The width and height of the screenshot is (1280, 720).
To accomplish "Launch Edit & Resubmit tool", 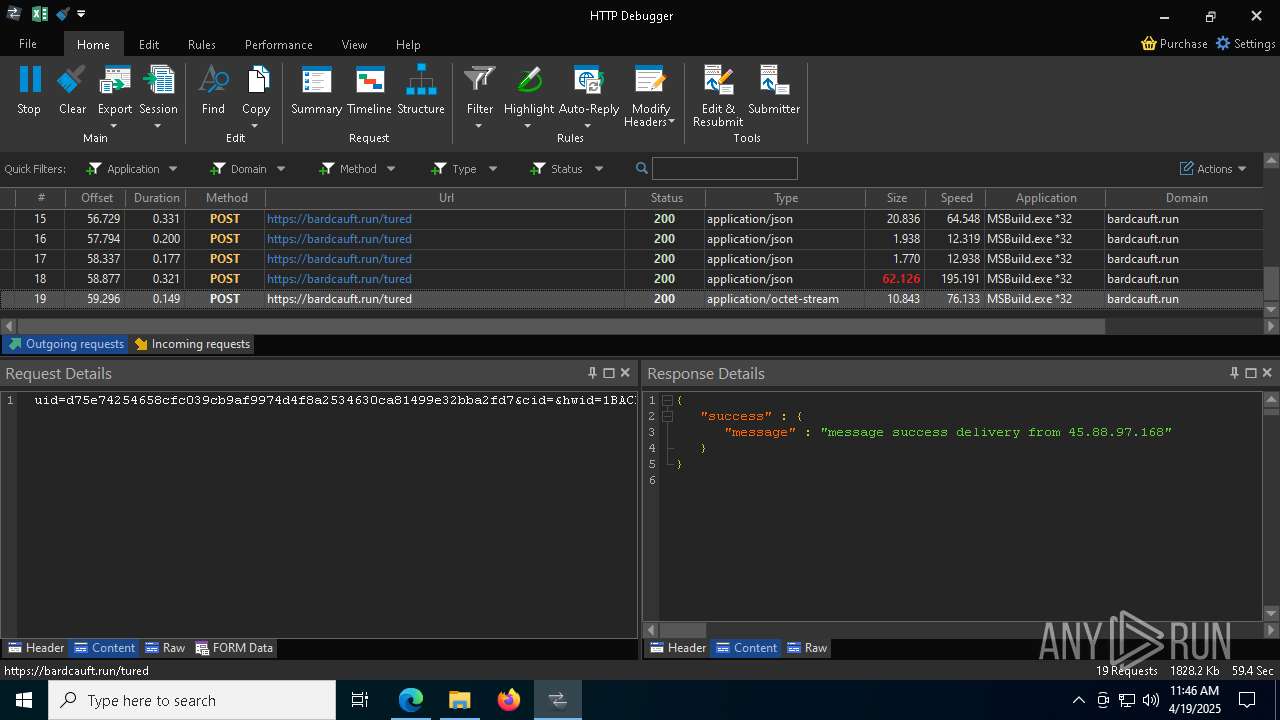I will tap(718, 96).
